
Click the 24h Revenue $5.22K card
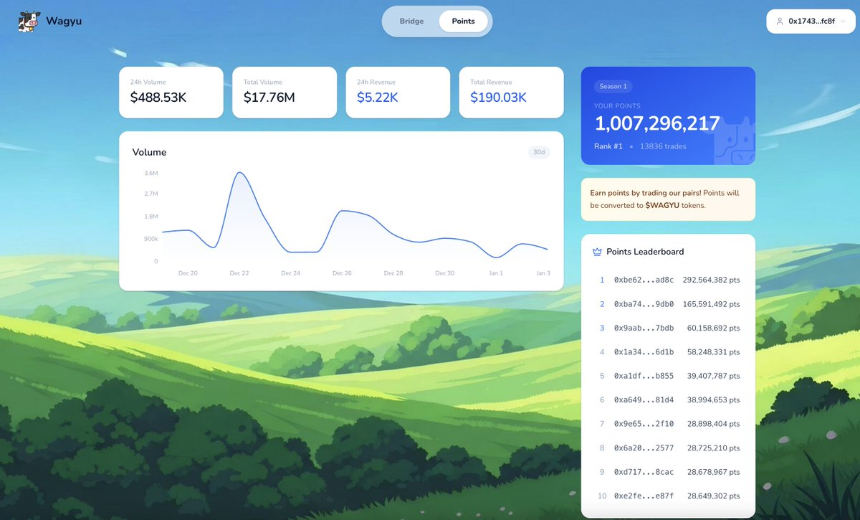coord(398,92)
